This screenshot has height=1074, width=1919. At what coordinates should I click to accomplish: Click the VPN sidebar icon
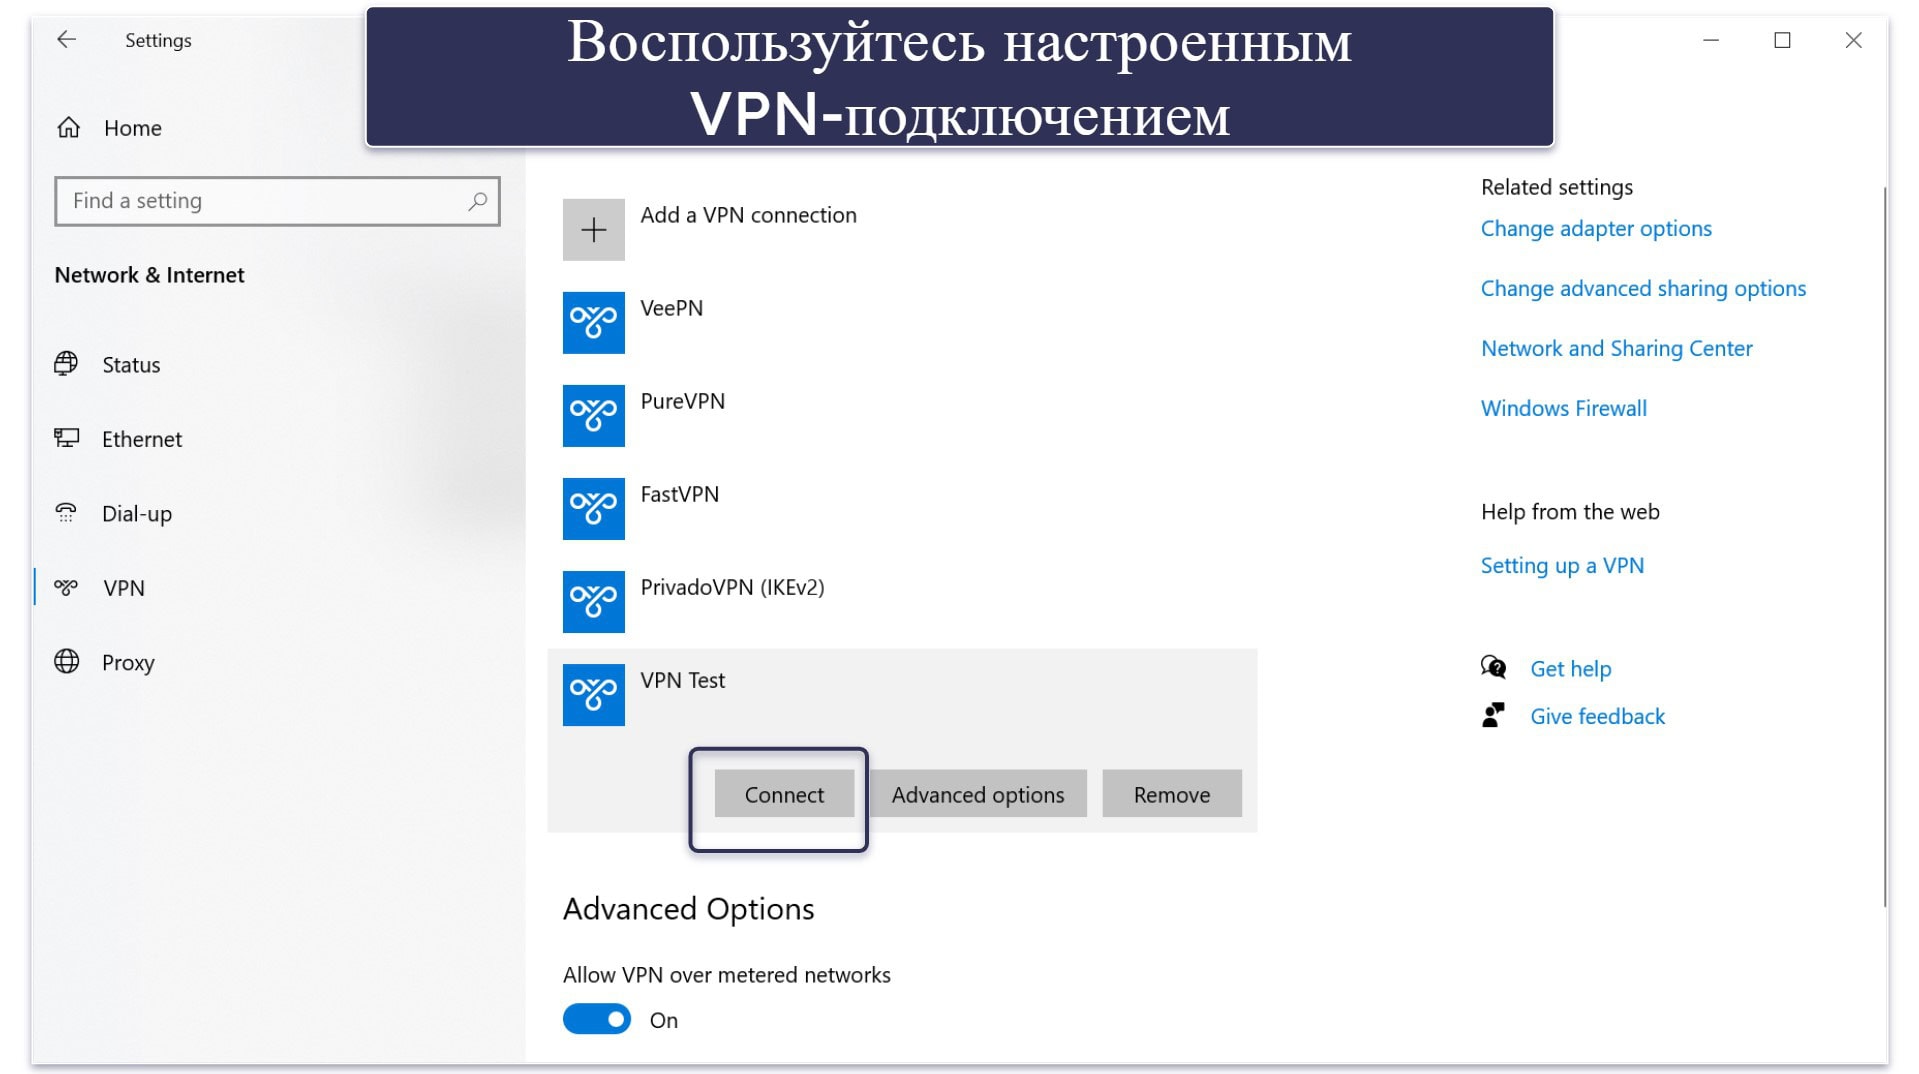click(x=66, y=587)
